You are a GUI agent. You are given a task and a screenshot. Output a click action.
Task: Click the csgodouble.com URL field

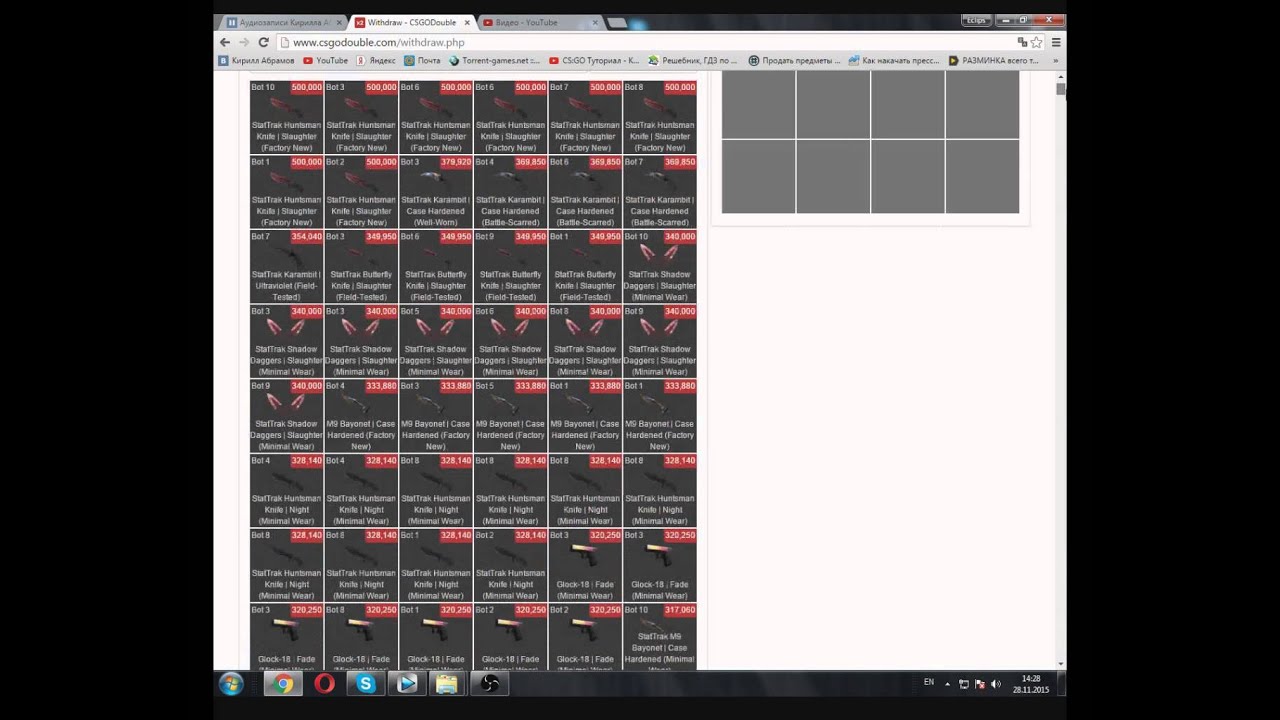(x=645, y=42)
